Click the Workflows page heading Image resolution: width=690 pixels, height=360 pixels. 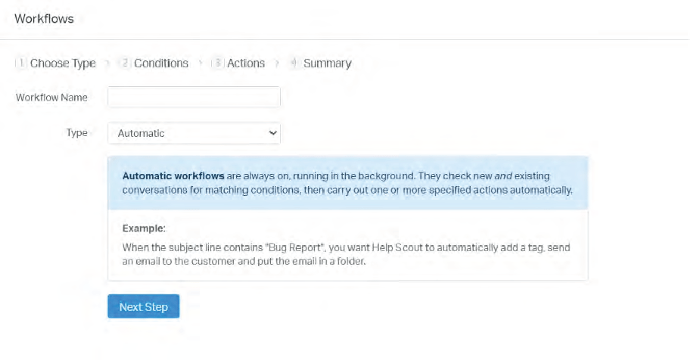[44, 19]
